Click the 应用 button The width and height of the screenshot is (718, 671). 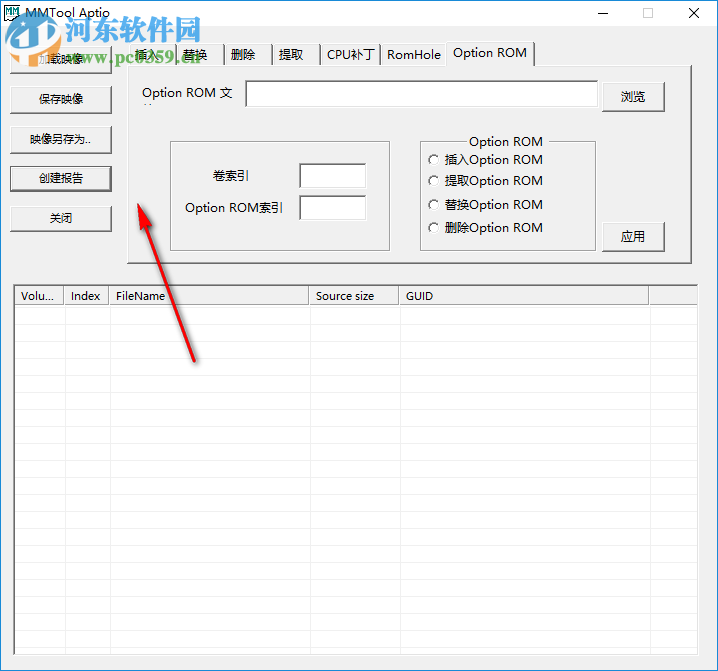pos(633,237)
